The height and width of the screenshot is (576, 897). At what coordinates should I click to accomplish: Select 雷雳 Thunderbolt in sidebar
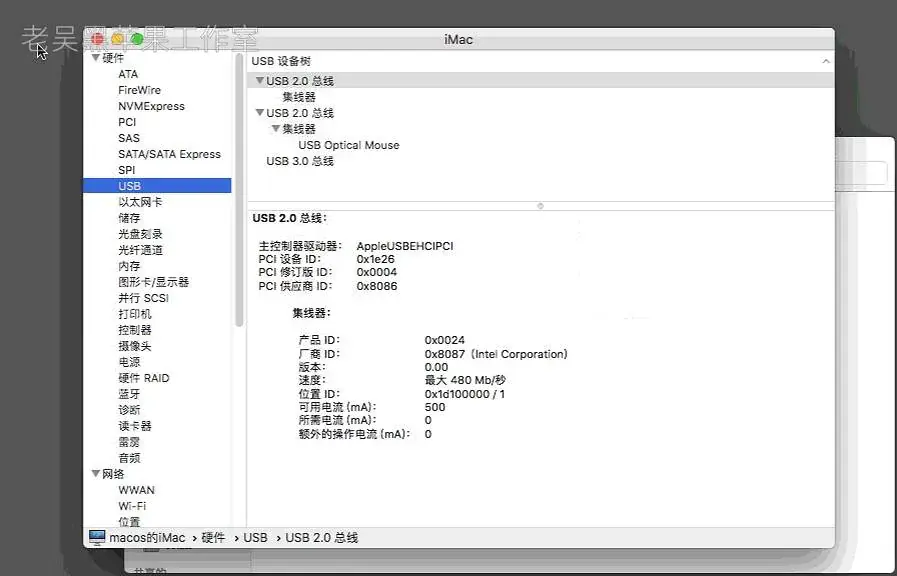(129, 442)
